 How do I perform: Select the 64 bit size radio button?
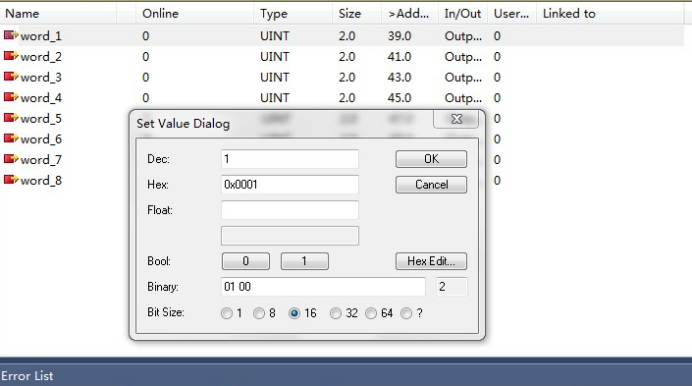tap(371, 313)
